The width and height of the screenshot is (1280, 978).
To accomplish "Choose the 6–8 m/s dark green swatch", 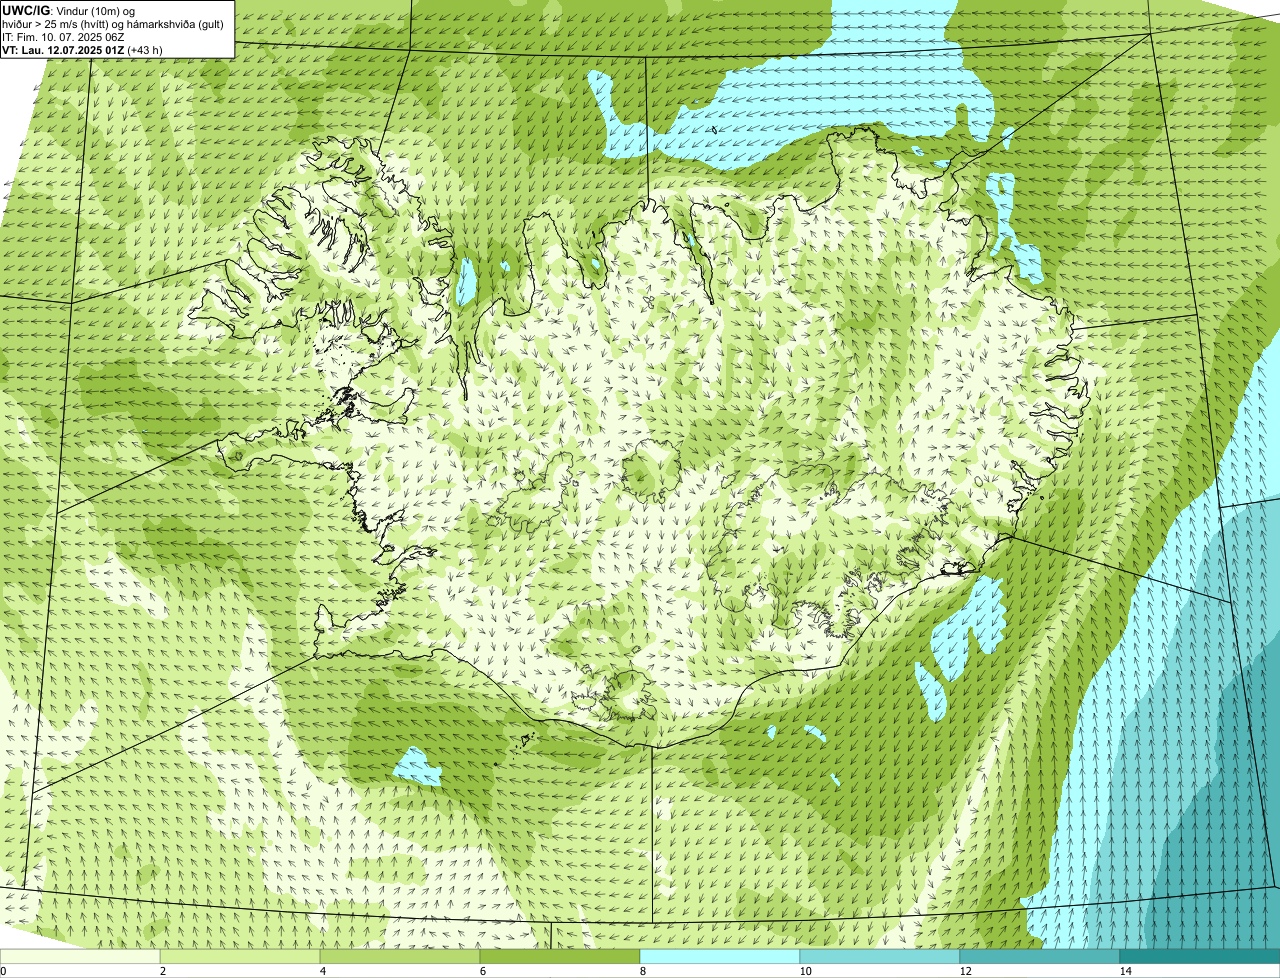I will 560,957.
